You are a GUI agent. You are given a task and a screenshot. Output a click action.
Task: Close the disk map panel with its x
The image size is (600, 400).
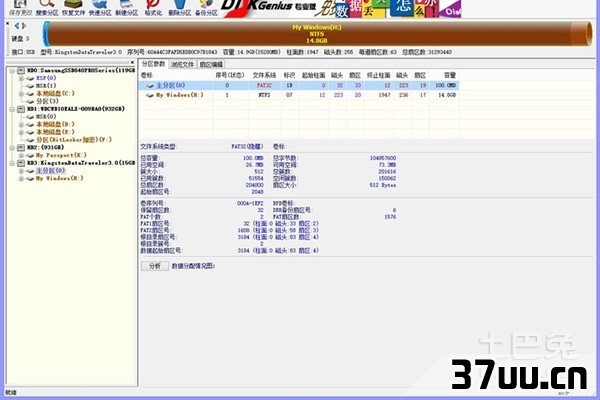coord(8,23)
